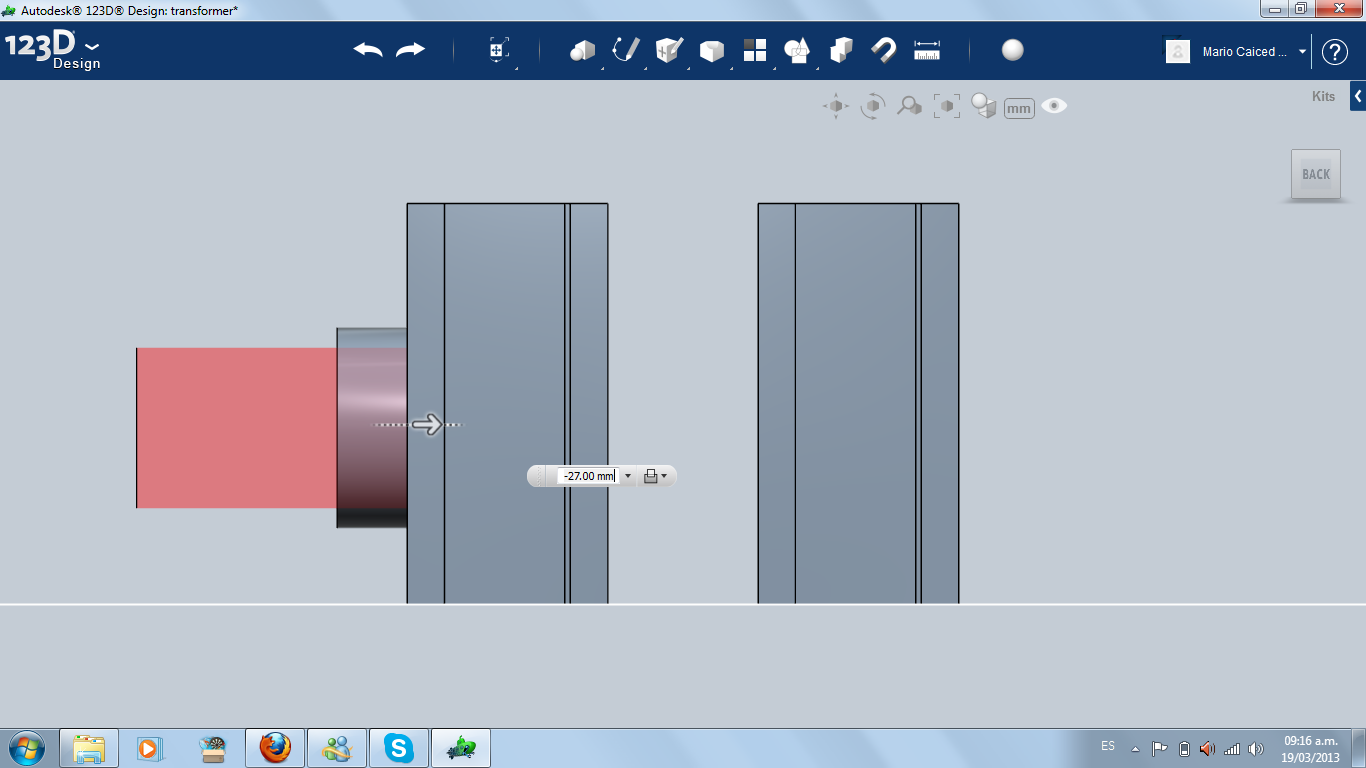This screenshot has height=768, width=1366.
Task: Open the Pattern tool menu
Action: 754,50
